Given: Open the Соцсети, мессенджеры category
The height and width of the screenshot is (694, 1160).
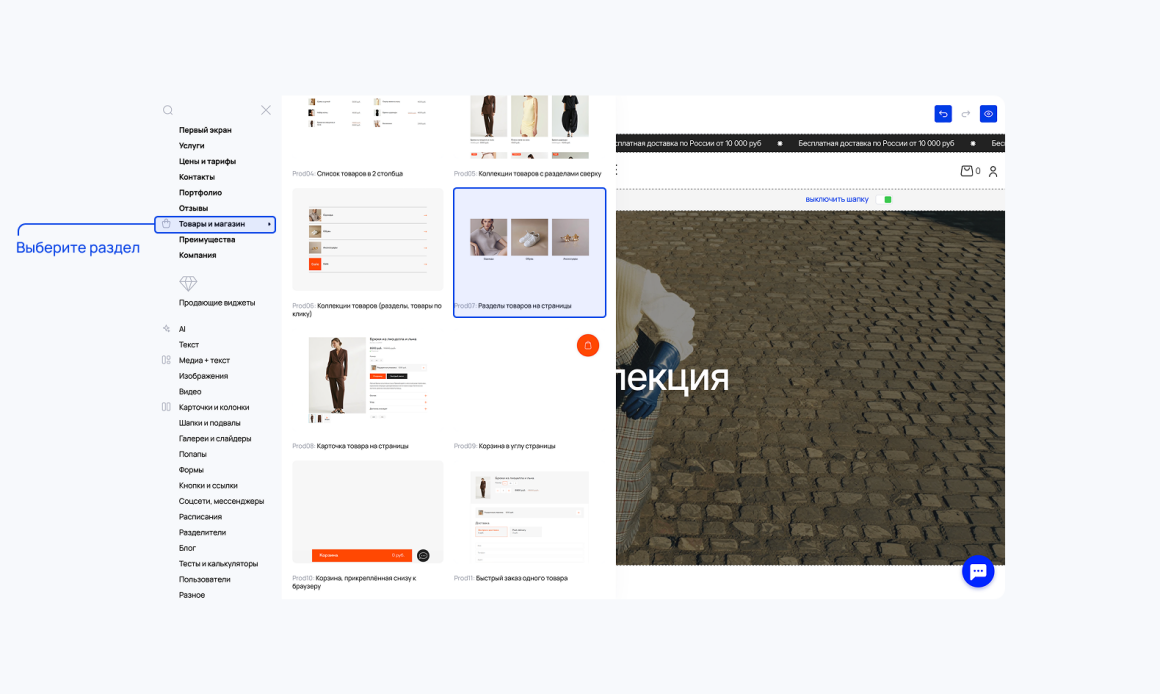Looking at the screenshot, I should [221, 501].
